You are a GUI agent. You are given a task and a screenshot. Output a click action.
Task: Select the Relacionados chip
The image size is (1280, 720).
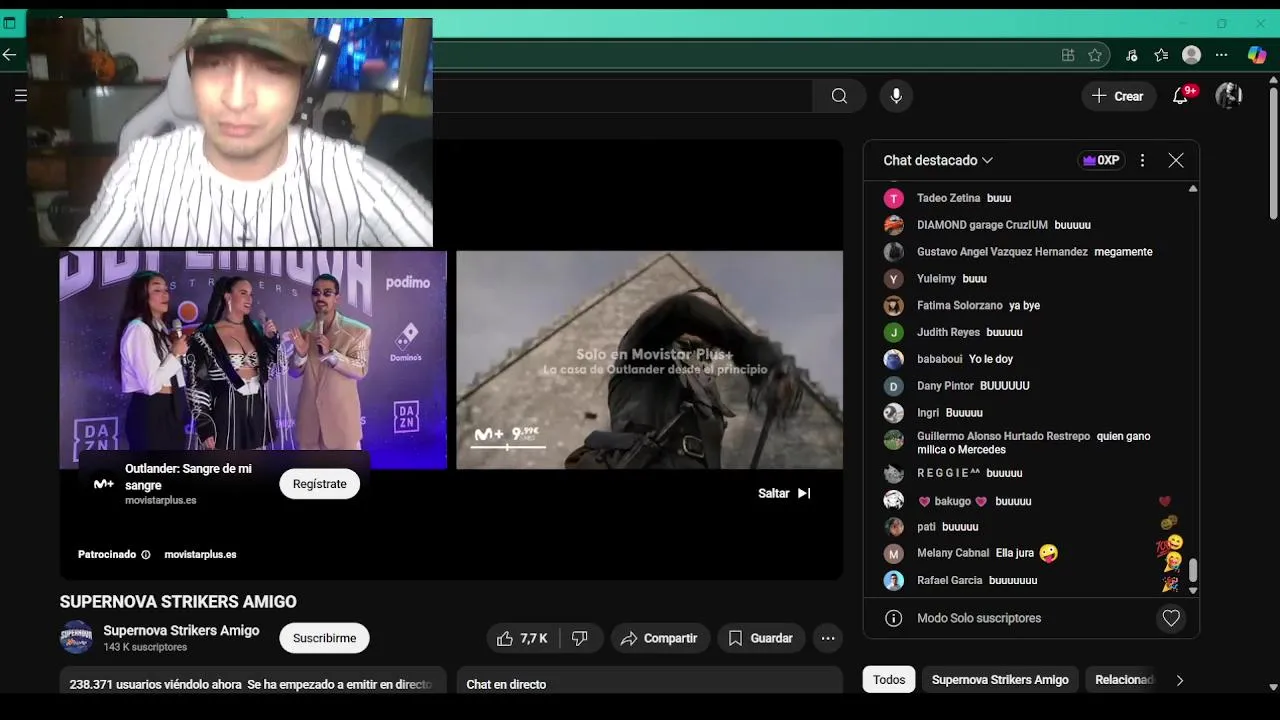click(1123, 680)
